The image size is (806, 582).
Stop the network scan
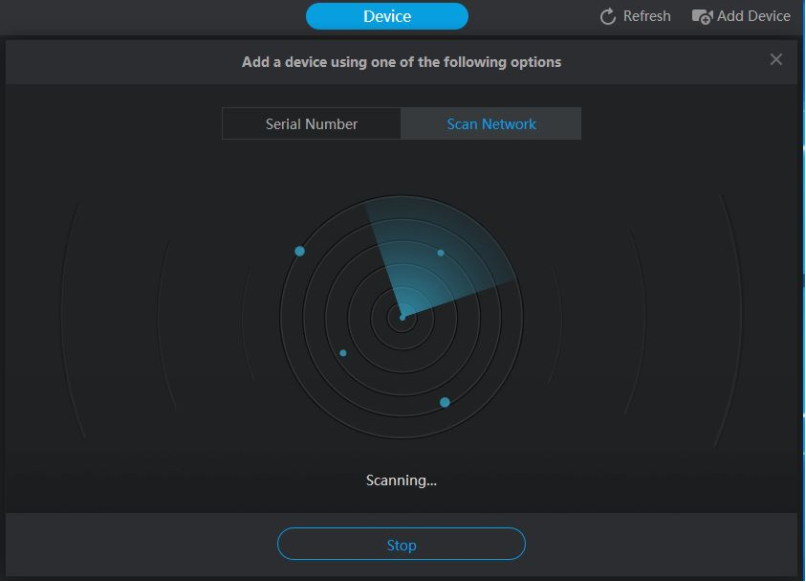pos(401,545)
